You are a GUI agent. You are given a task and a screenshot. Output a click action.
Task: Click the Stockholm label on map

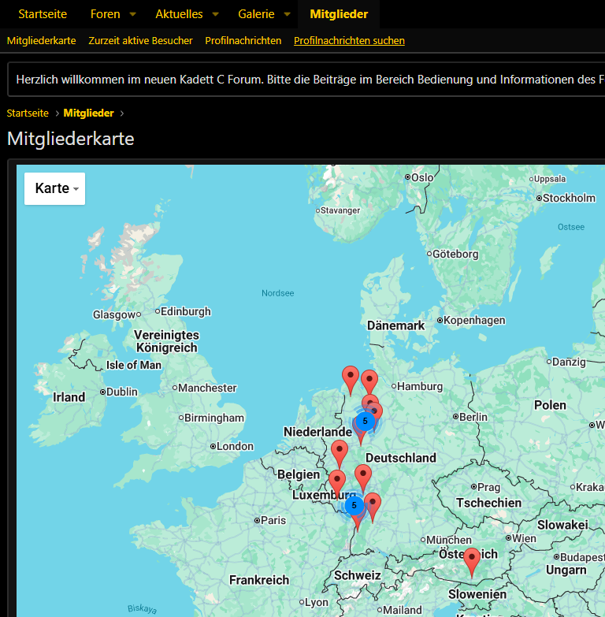569,198
